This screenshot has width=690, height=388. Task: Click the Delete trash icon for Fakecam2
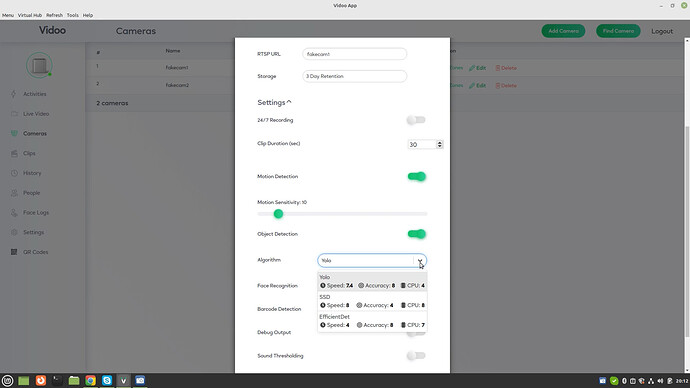pyautogui.click(x=498, y=86)
